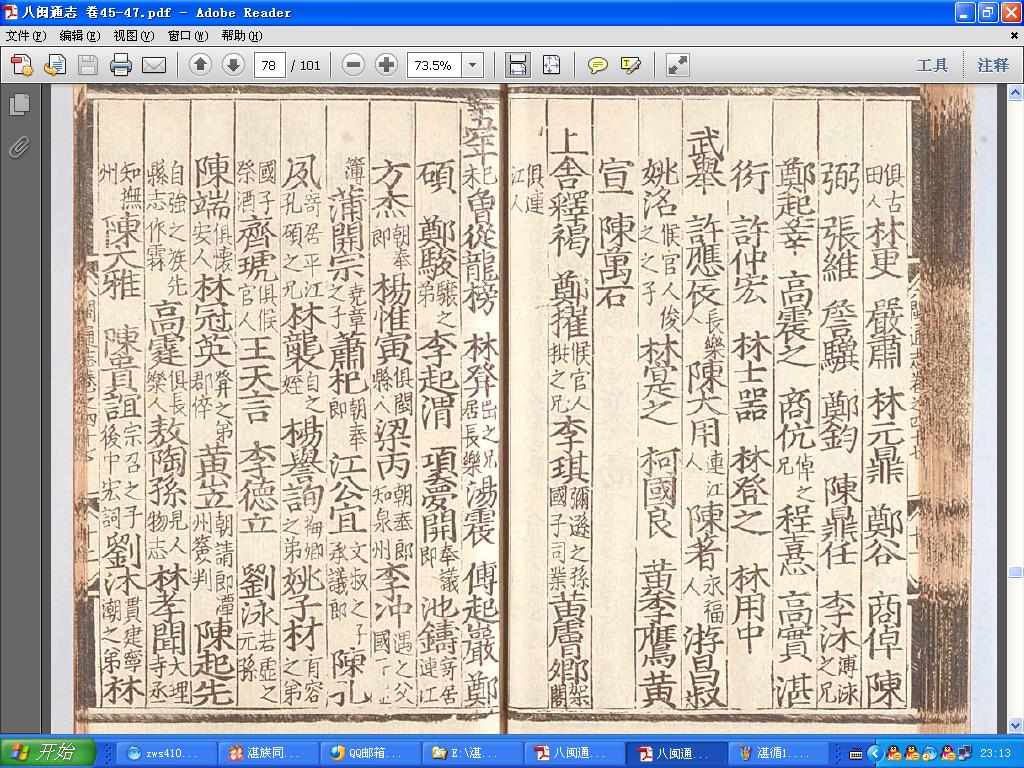1024x768 pixels.
Task: Open the 注释 pane
Action: pyautogui.click(x=993, y=65)
